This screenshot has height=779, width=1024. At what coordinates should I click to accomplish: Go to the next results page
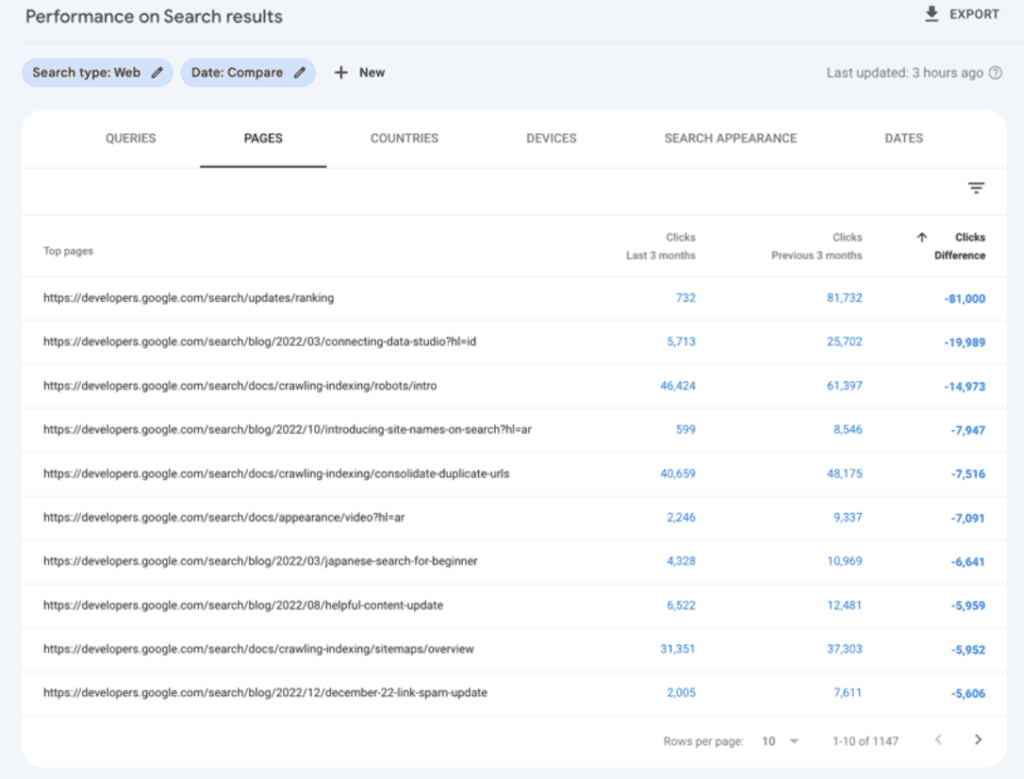978,739
